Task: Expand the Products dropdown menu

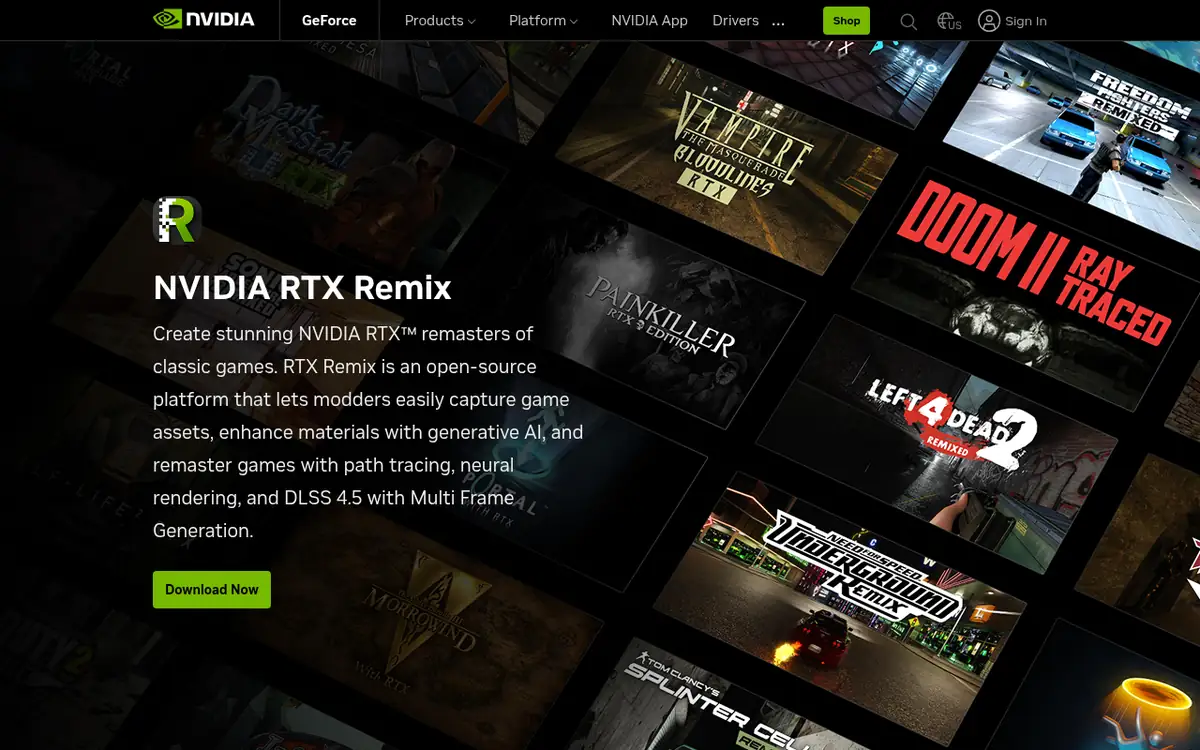Action: point(440,21)
